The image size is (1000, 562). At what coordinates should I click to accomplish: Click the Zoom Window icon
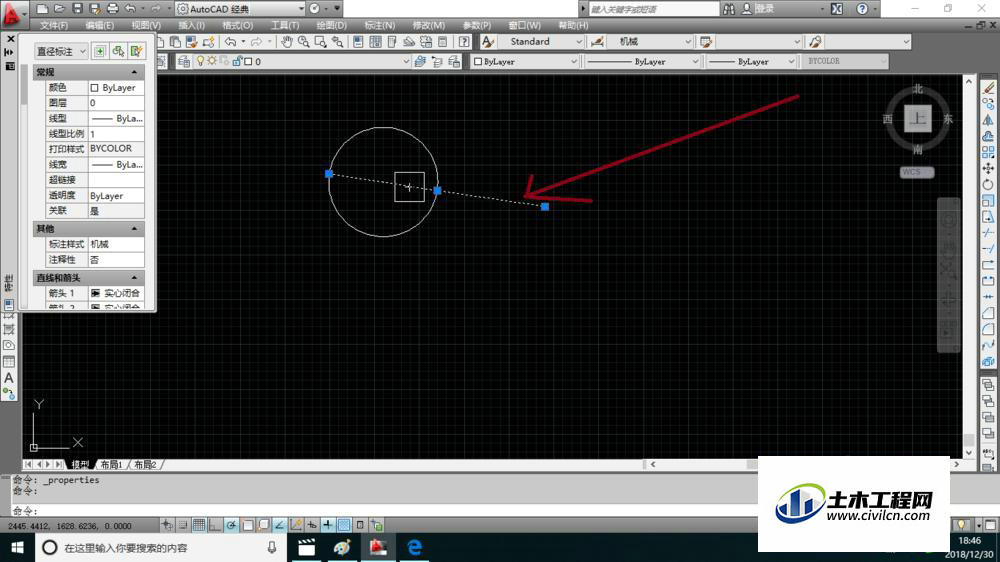(x=320, y=42)
